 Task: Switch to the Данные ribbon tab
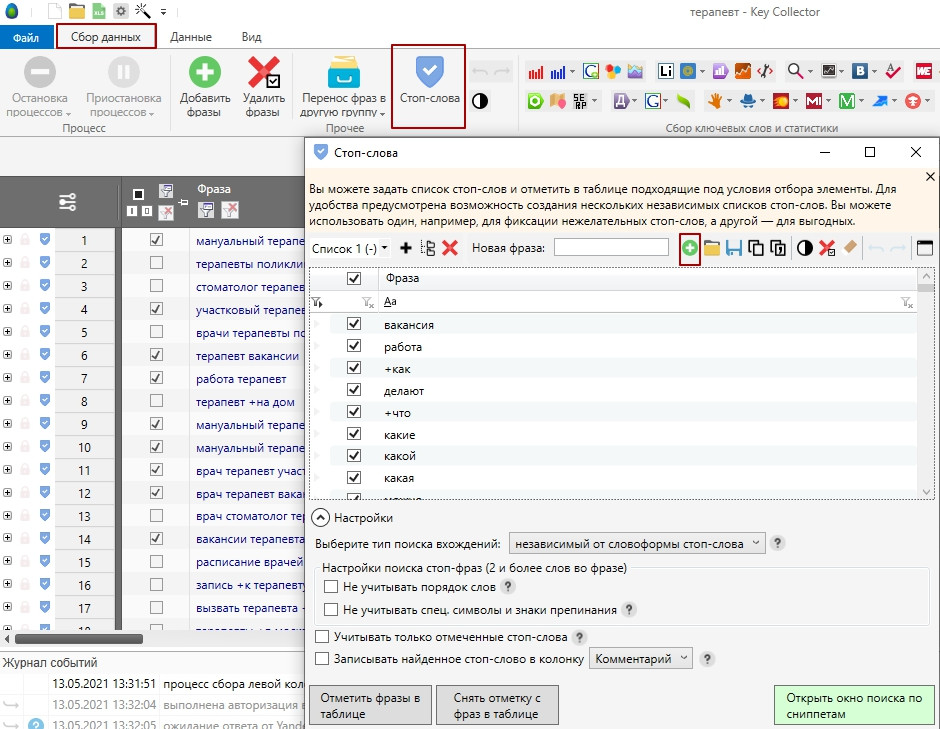190,37
